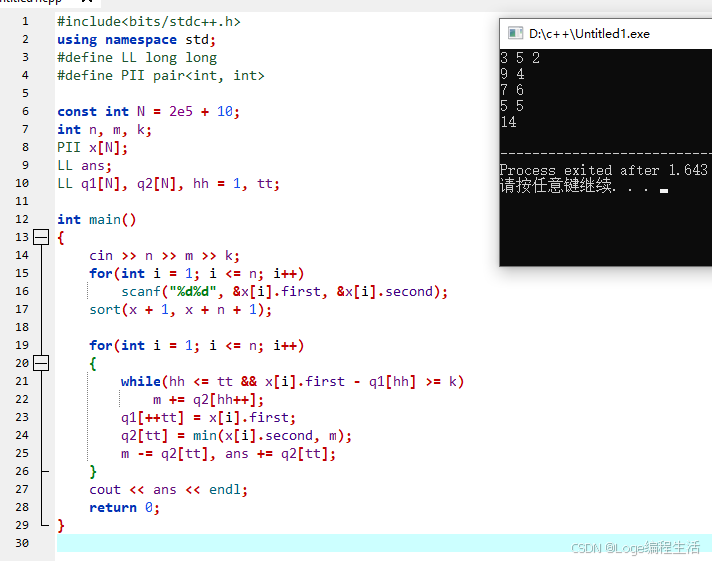Click the scanf("%d%d") statement on line 16

point(284,291)
